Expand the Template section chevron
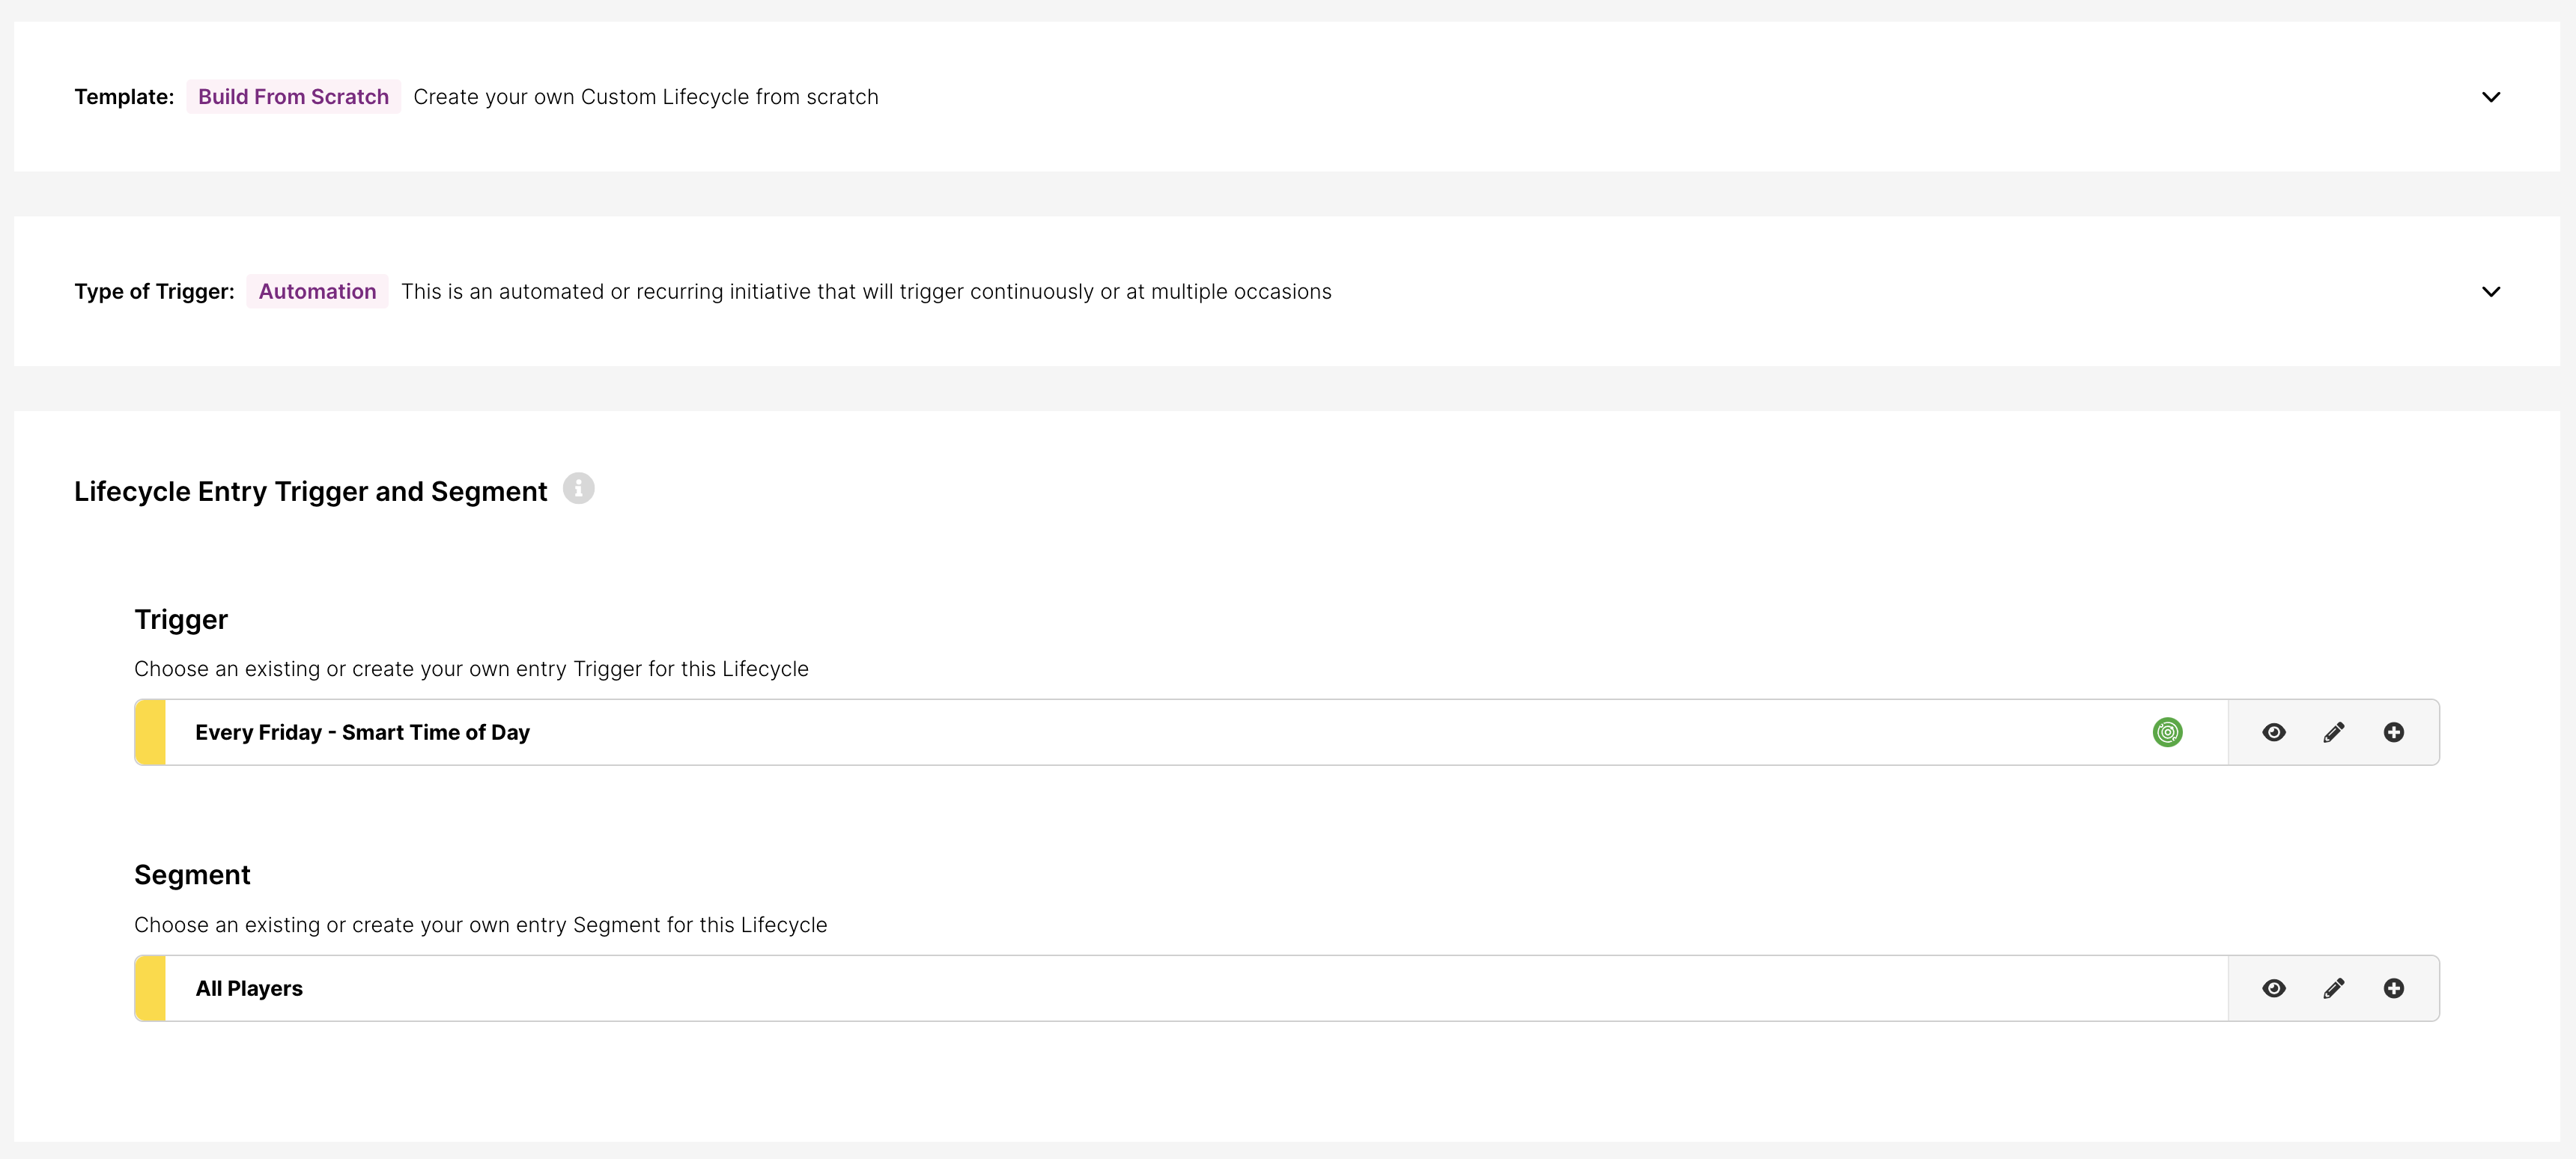Viewport: 2576px width, 1159px height. pos(2491,97)
